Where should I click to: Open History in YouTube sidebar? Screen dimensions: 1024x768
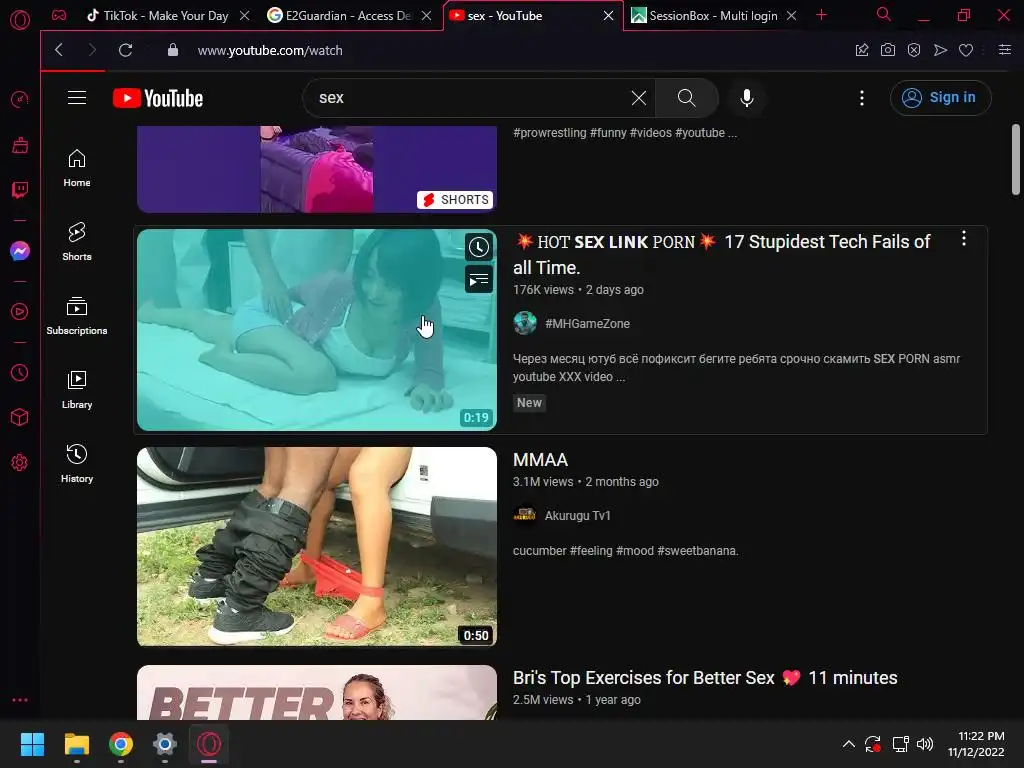point(77,464)
